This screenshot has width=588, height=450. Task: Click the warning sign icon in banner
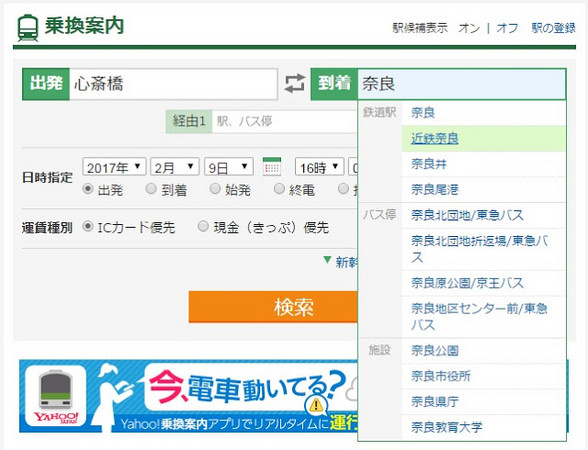pyautogui.click(x=316, y=405)
